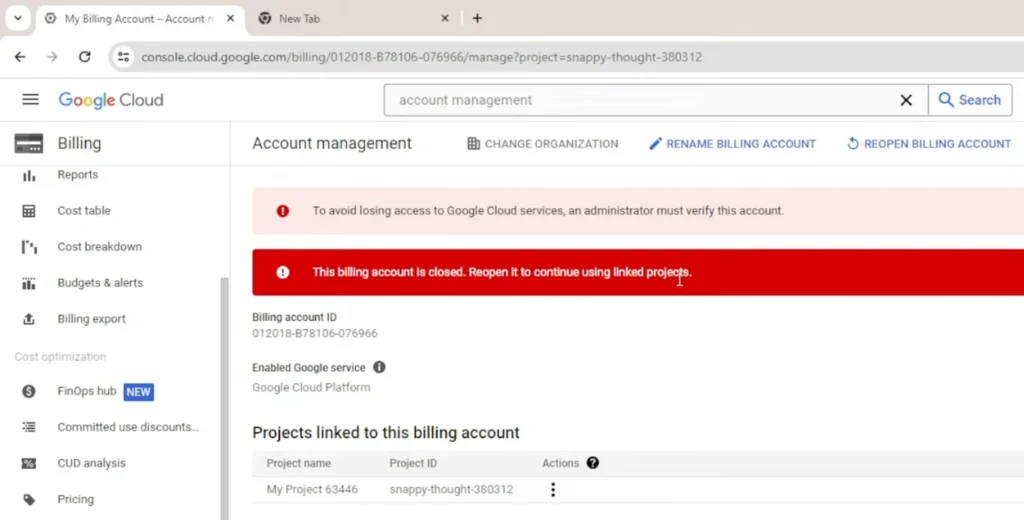Image resolution: width=1024 pixels, height=520 pixels.
Task: Click the Reports sidebar icon
Action: click(x=29, y=175)
